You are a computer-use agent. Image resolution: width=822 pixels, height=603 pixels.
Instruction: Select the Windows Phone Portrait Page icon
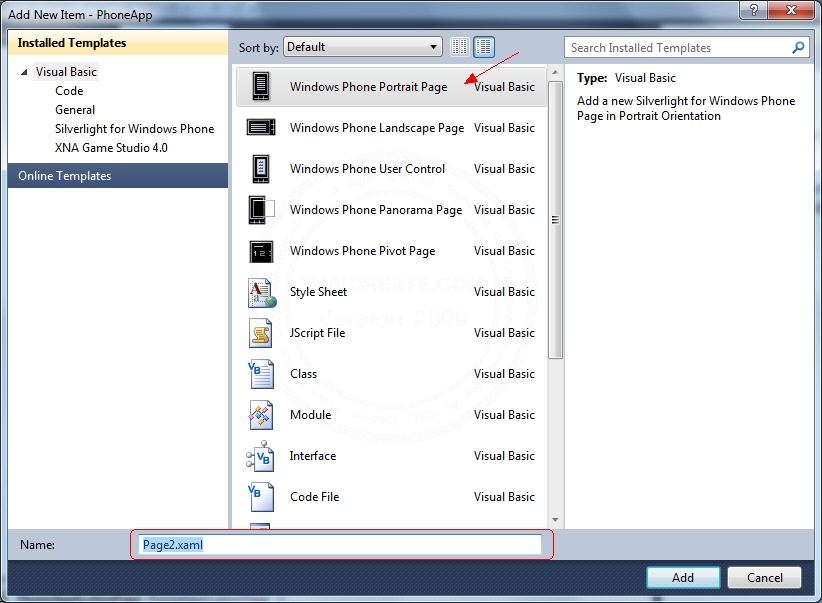click(x=261, y=86)
